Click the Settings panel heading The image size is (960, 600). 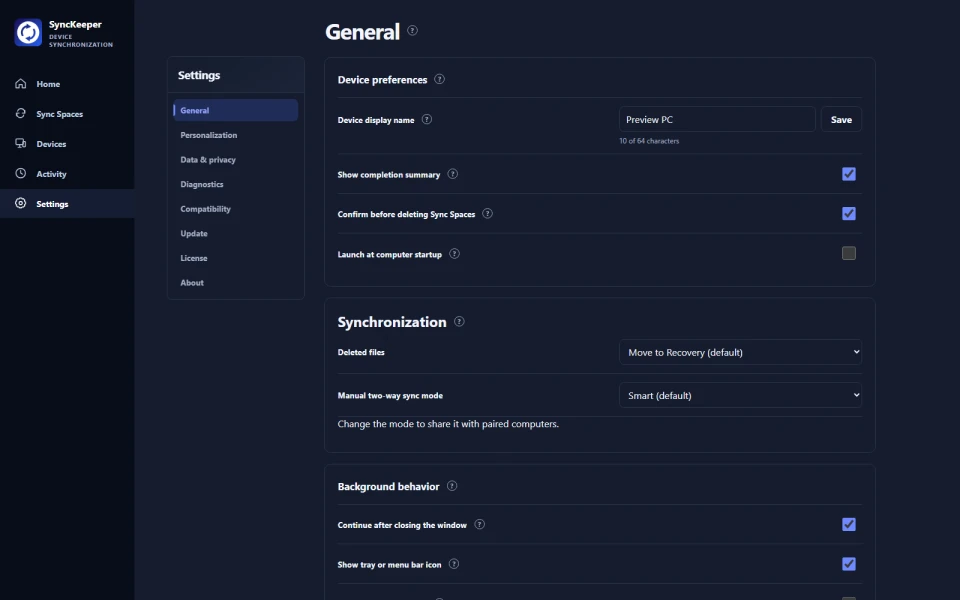(x=199, y=75)
